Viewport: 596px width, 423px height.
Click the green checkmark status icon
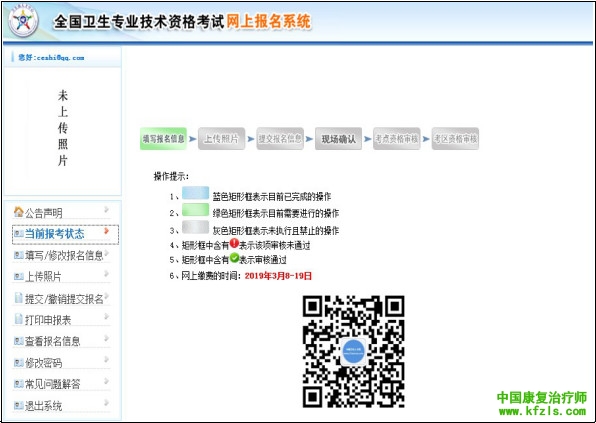point(234,258)
